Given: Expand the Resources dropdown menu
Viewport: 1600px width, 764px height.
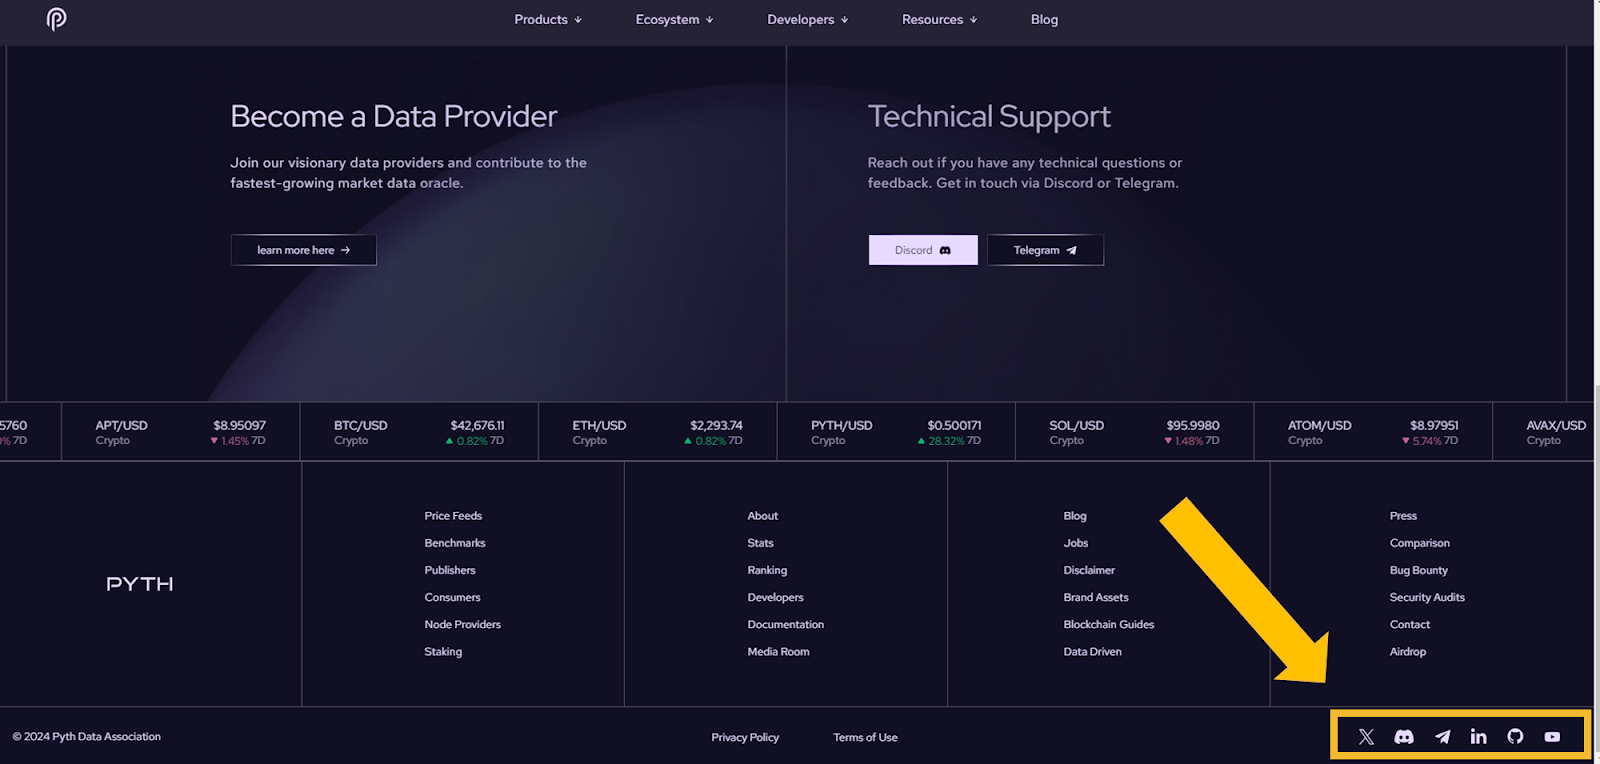Looking at the screenshot, I should click(x=940, y=19).
